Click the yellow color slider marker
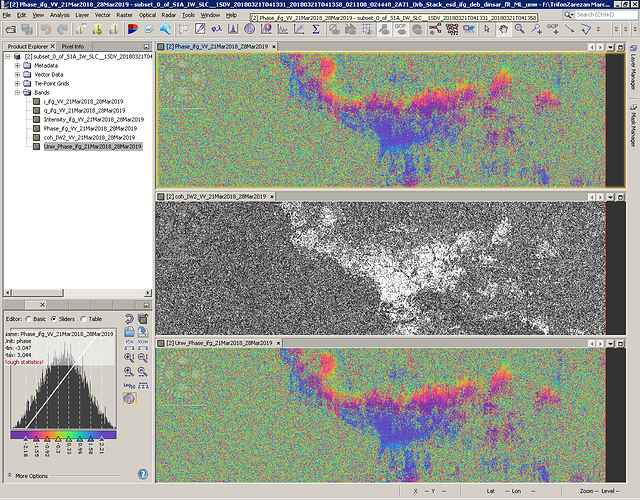 (58, 439)
